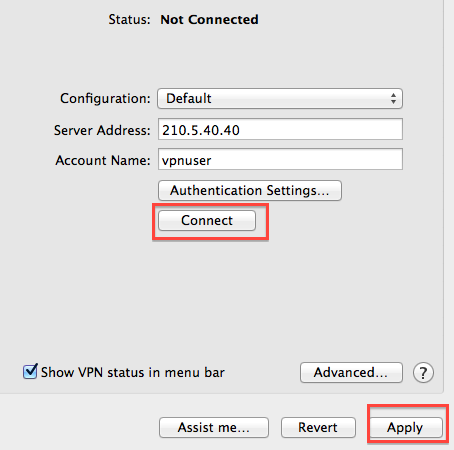Click the Configuration label

click(x=105, y=99)
